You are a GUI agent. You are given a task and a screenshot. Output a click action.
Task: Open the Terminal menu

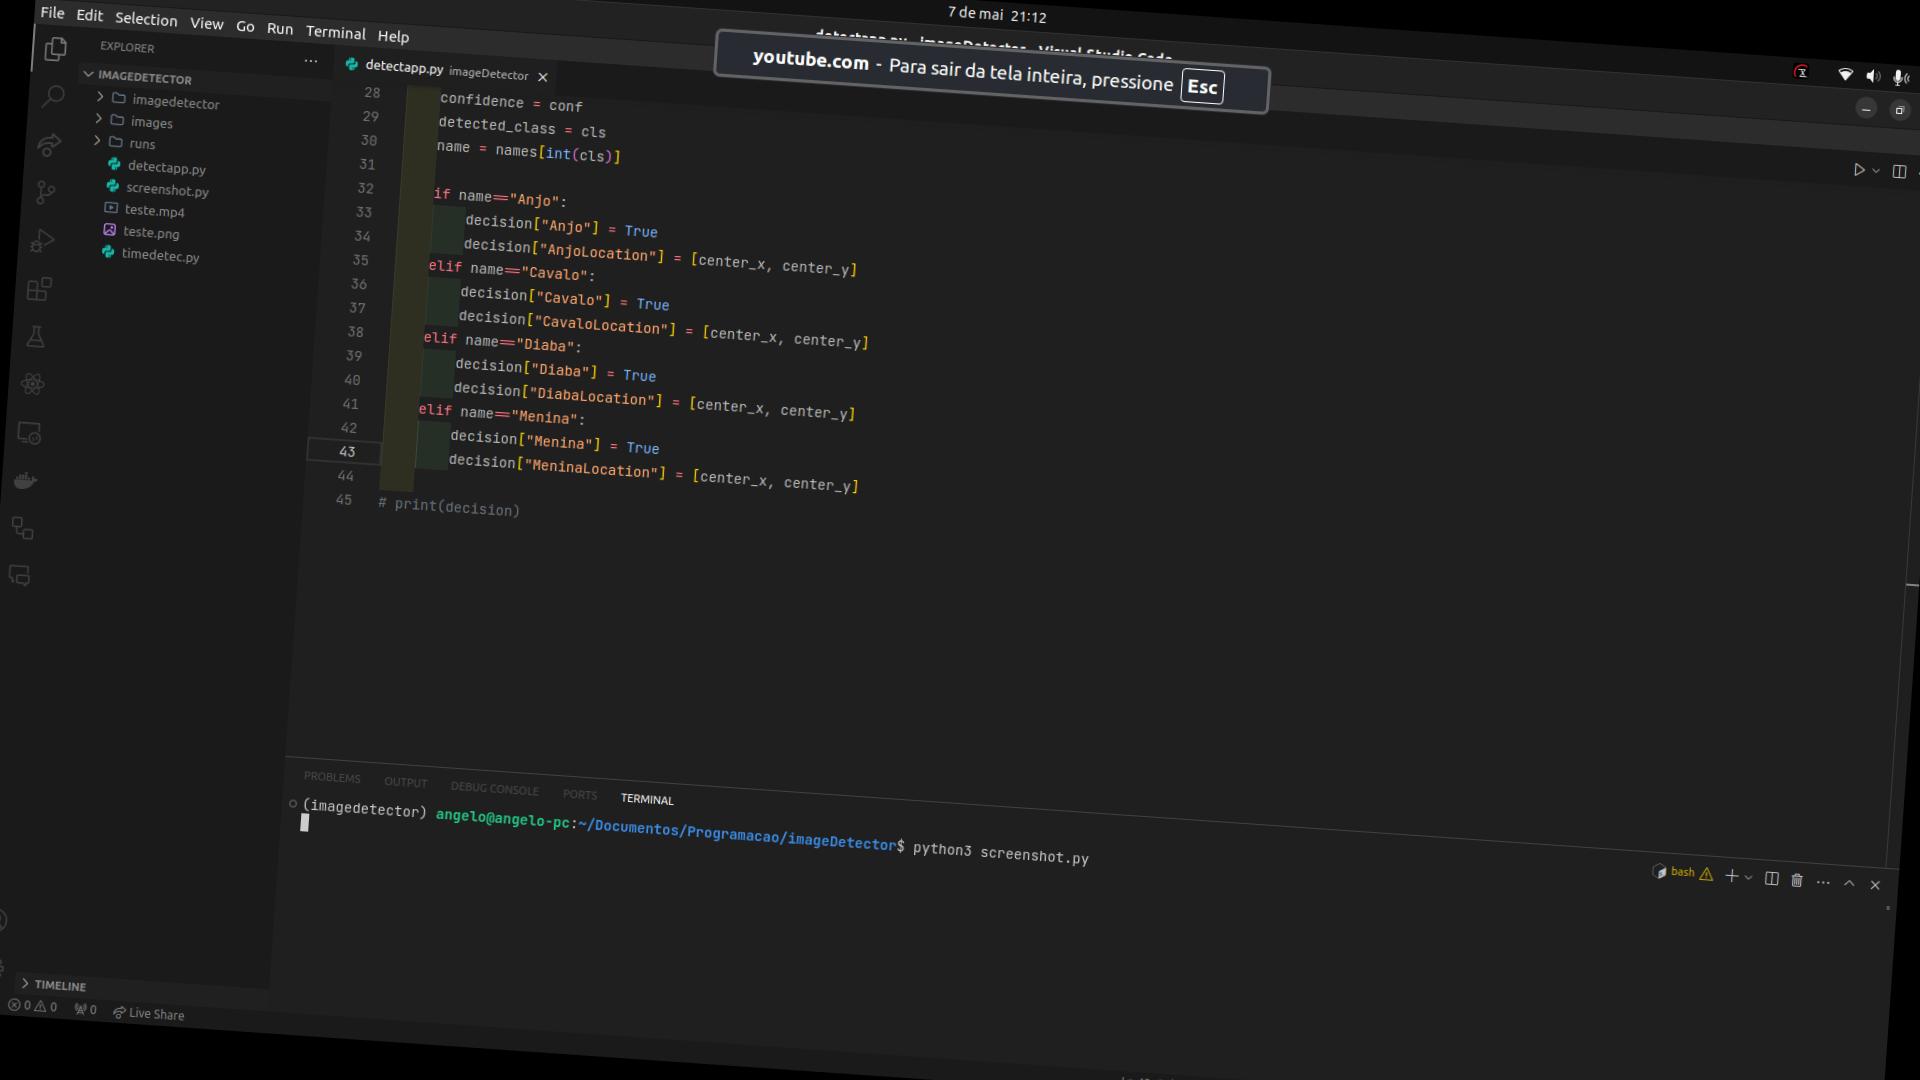(x=336, y=33)
